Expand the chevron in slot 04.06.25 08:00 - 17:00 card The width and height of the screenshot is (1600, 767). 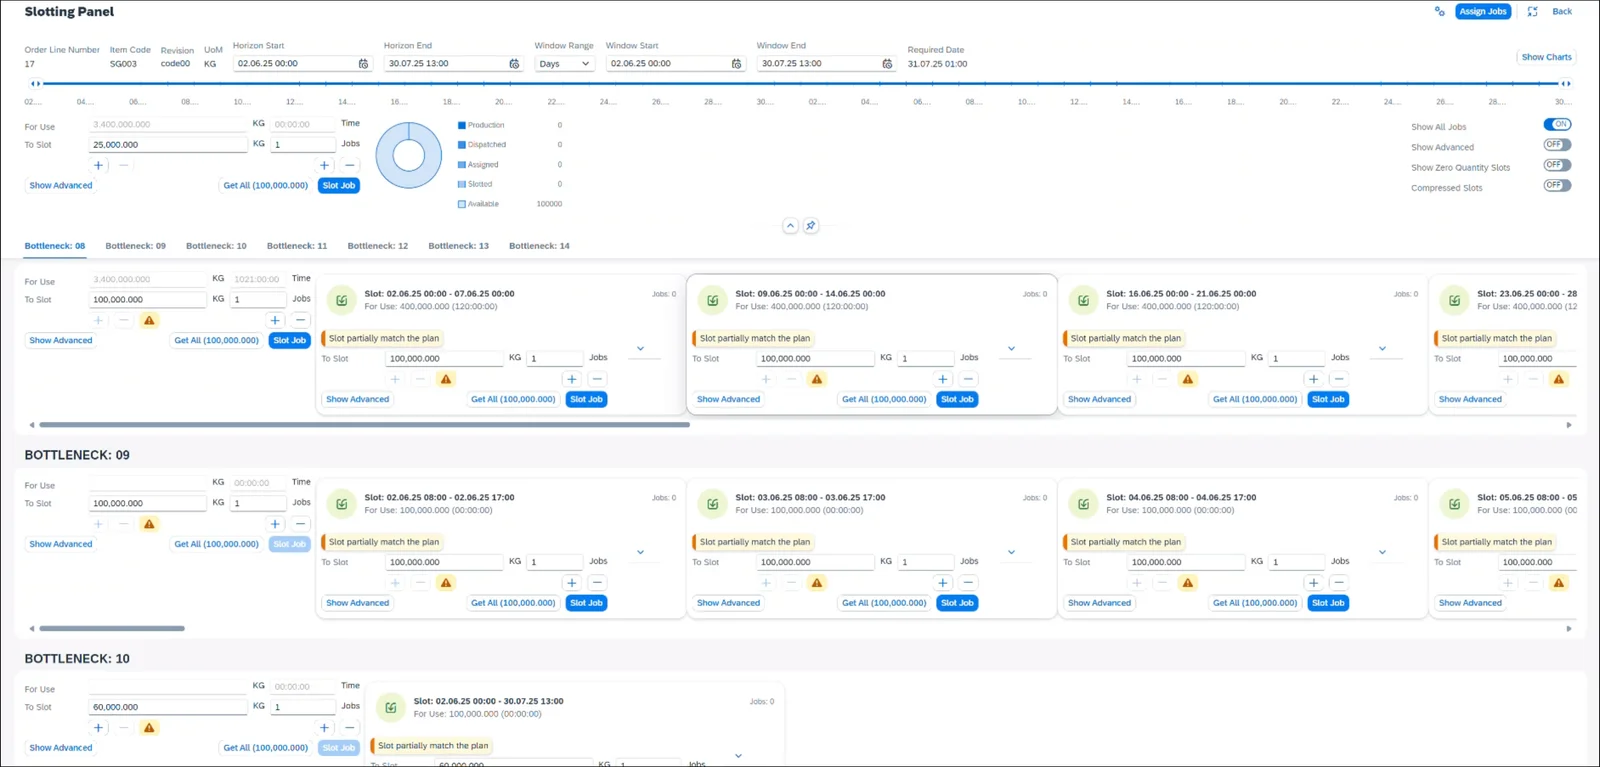click(x=1382, y=552)
